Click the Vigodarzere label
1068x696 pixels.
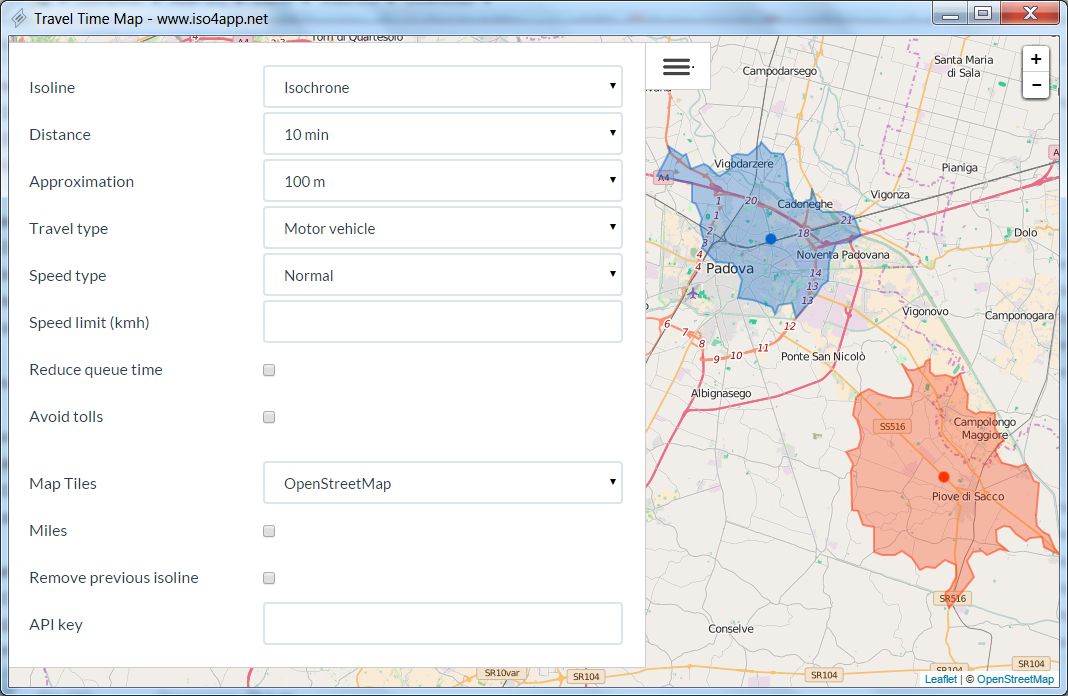click(743, 163)
